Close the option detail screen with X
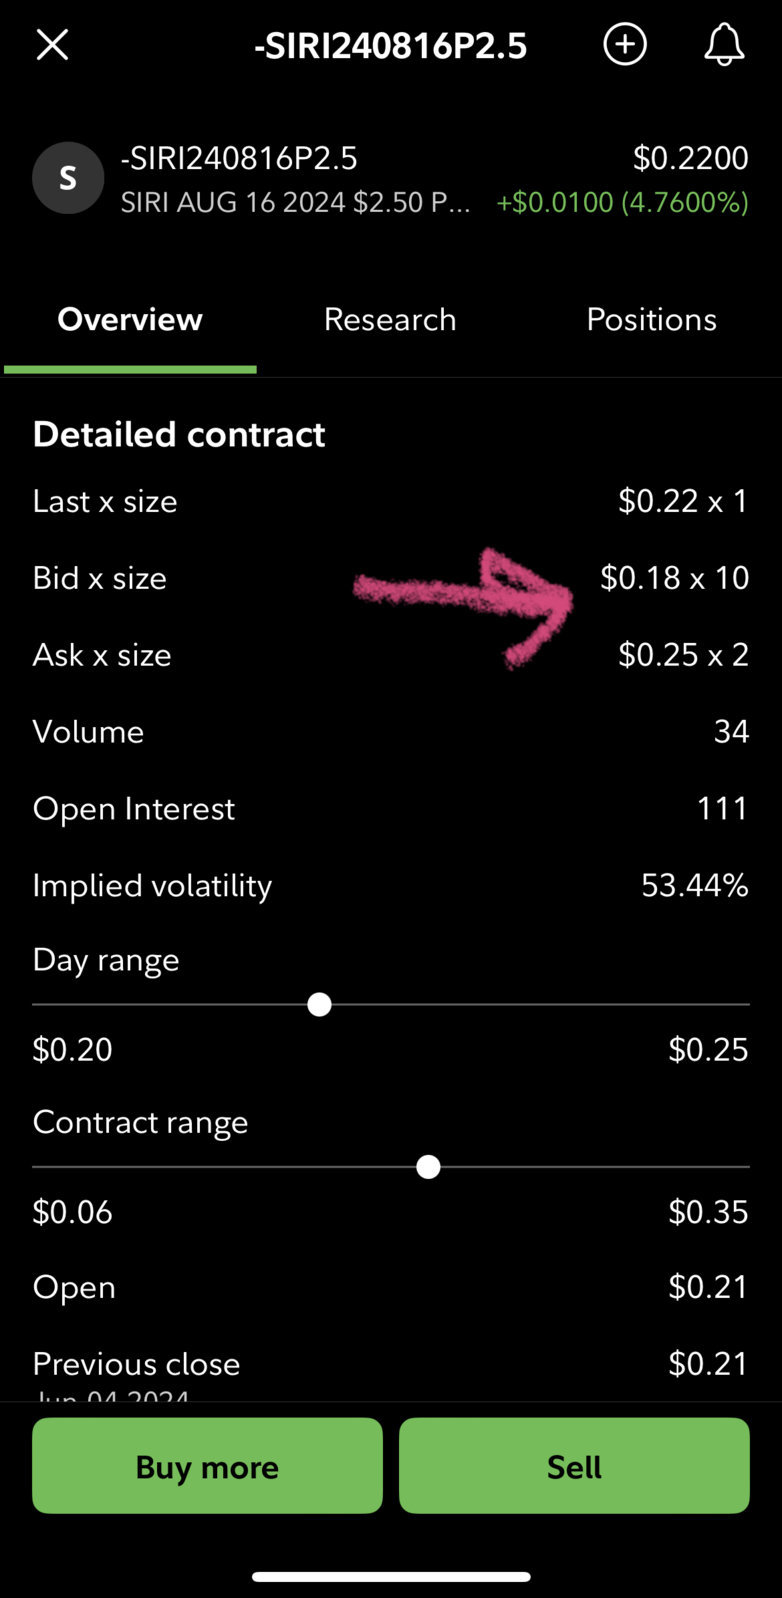The image size is (782, 1598). 52,45
